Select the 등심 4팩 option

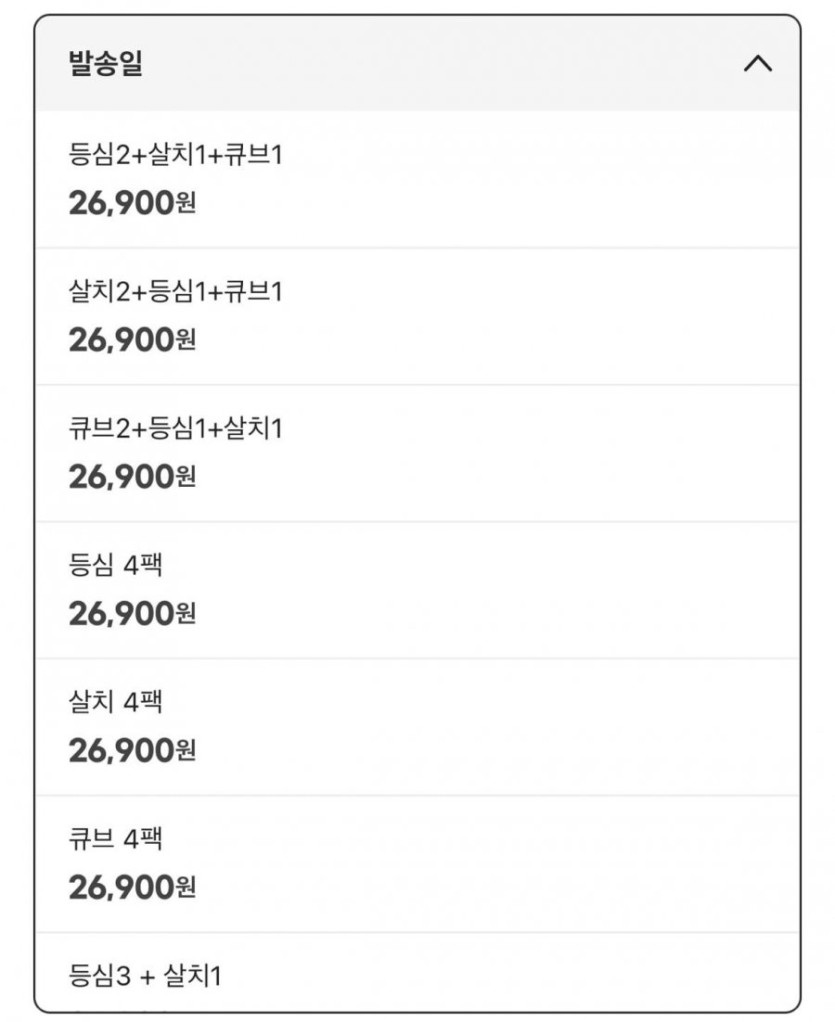(x=115, y=566)
